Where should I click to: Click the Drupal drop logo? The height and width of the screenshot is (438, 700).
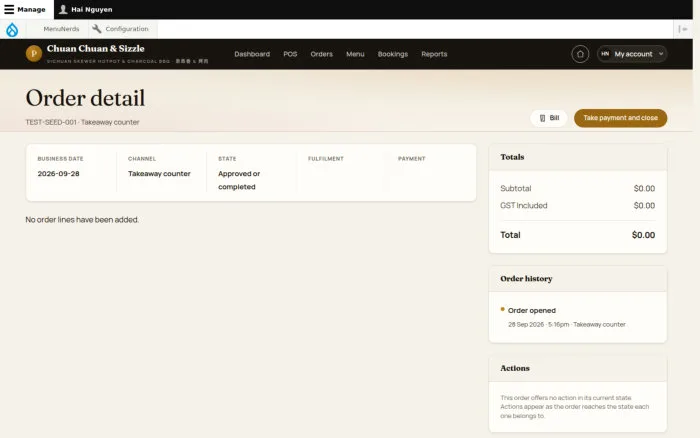tap(12, 29)
